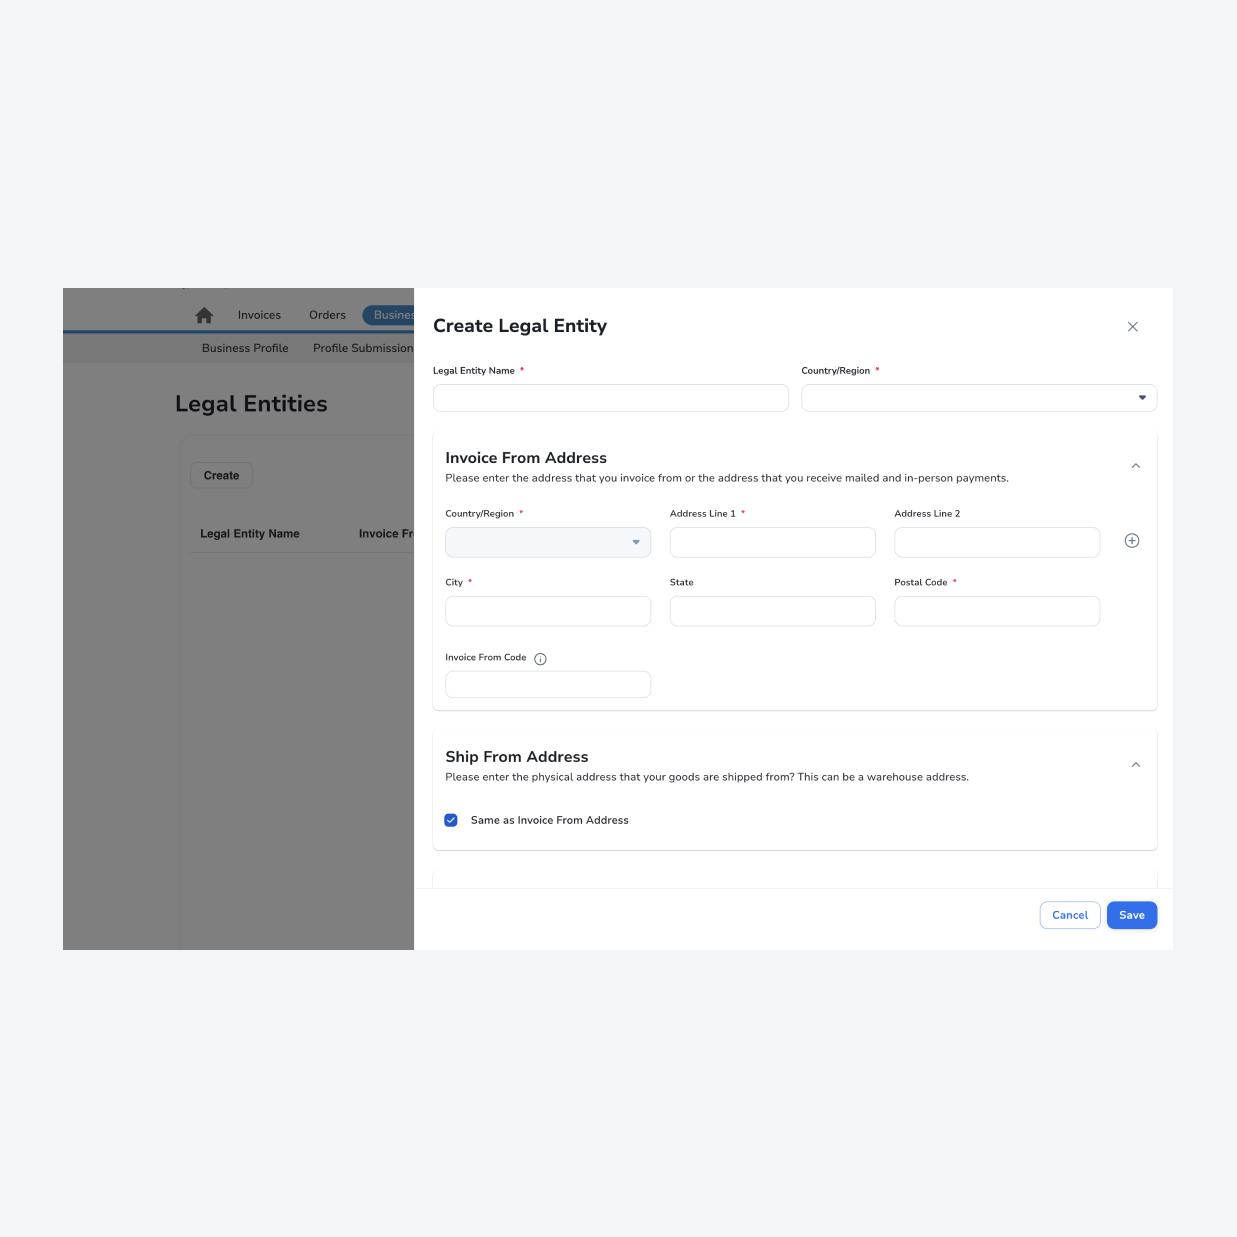The width and height of the screenshot is (1237, 1237).
Task: Close the Create Legal Entity dialog with the X
Action: point(1132,326)
